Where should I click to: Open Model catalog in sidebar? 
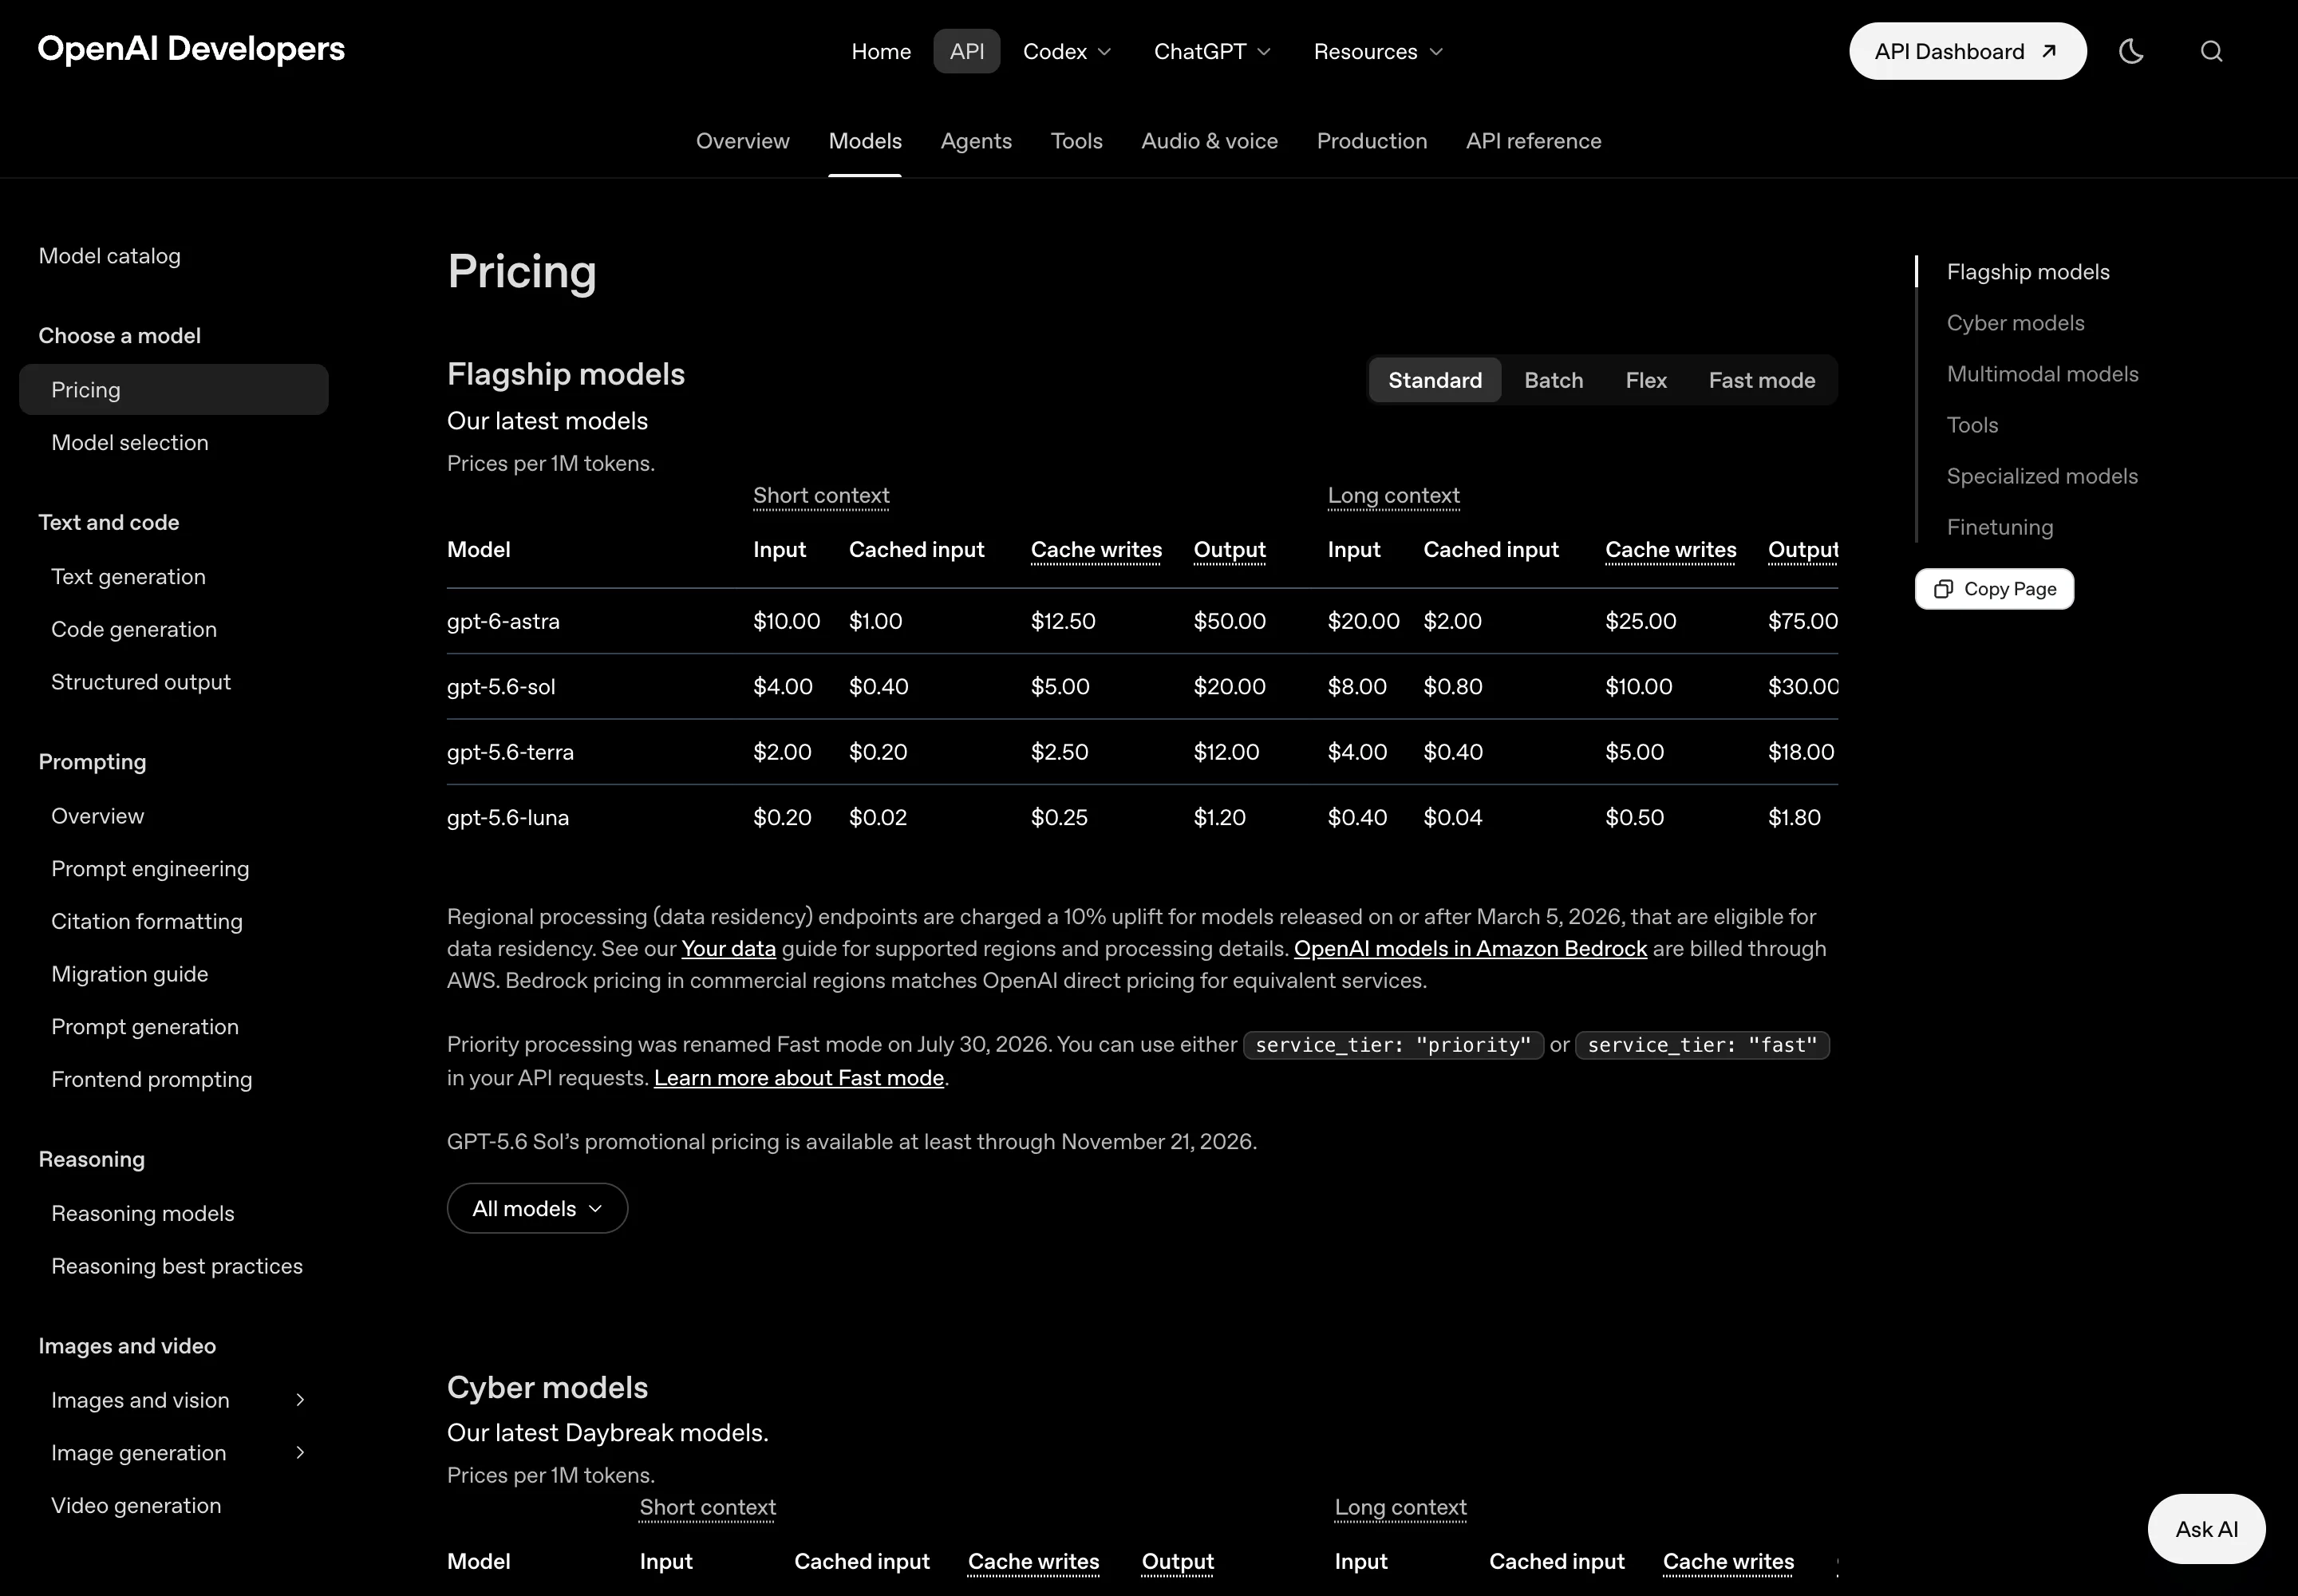[x=110, y=256]
